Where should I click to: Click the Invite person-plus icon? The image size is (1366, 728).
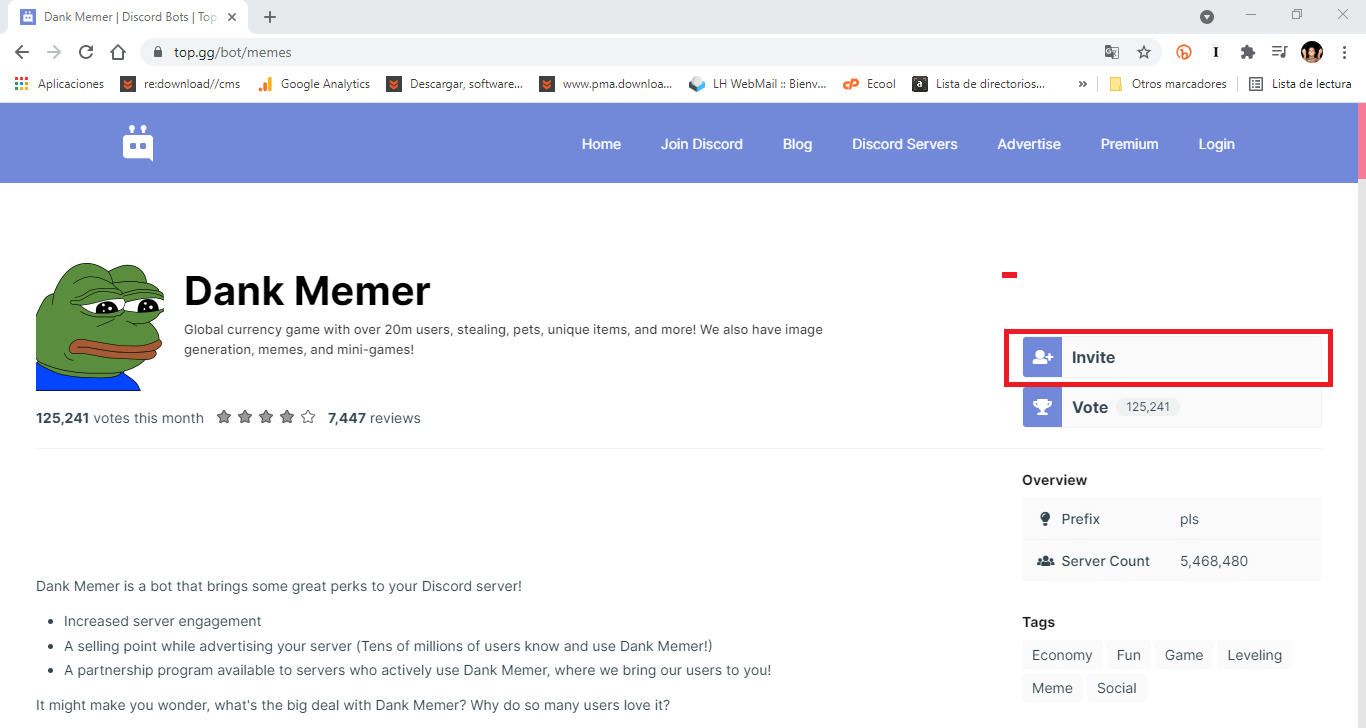click(x=1042, y=357)
